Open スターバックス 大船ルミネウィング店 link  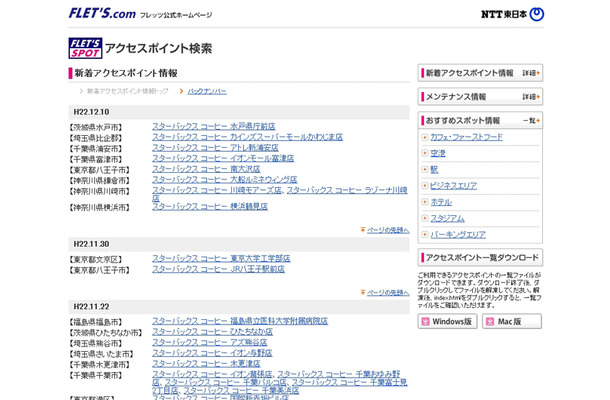click(x=224, y=179)
